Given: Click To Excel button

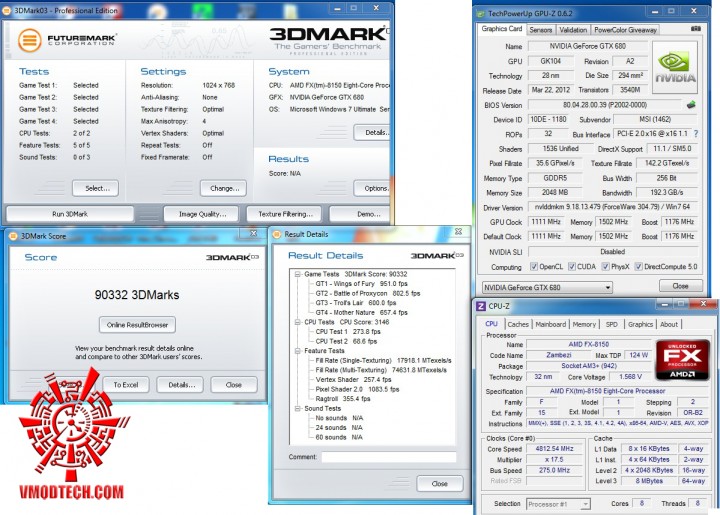Looking at the screenshot, I should pos(126,385).
